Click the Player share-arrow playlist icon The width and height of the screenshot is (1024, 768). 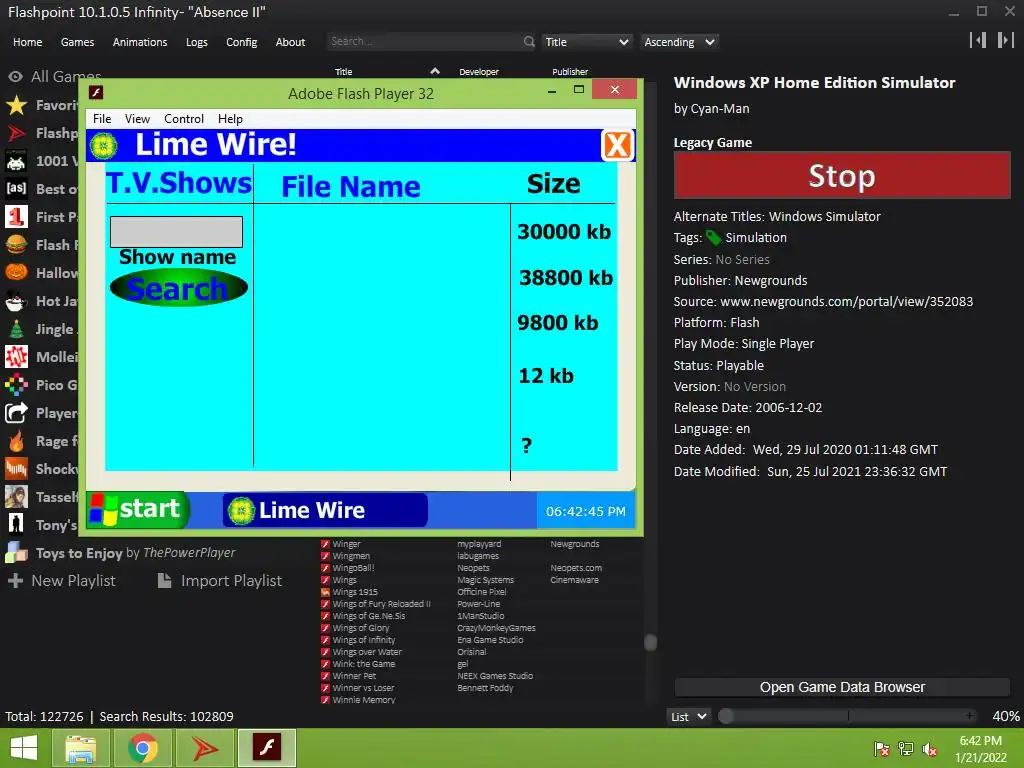click(16, 413)
